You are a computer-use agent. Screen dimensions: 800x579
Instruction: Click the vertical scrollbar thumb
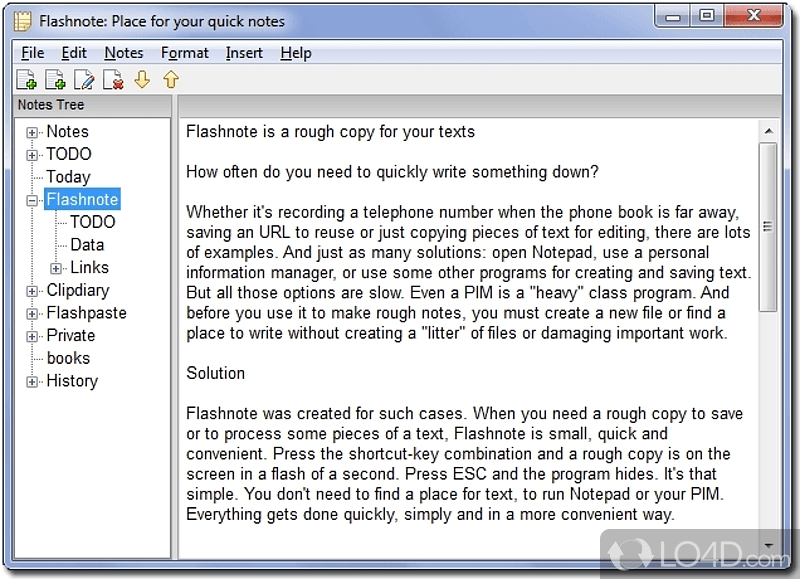pyautogui.click(x=768, y=227)
